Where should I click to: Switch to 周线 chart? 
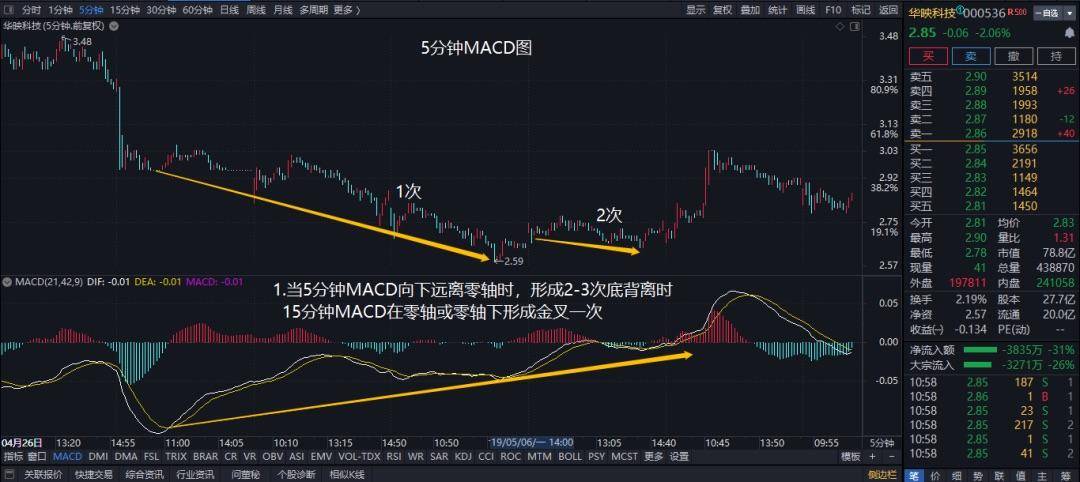[x=256, y=10]
